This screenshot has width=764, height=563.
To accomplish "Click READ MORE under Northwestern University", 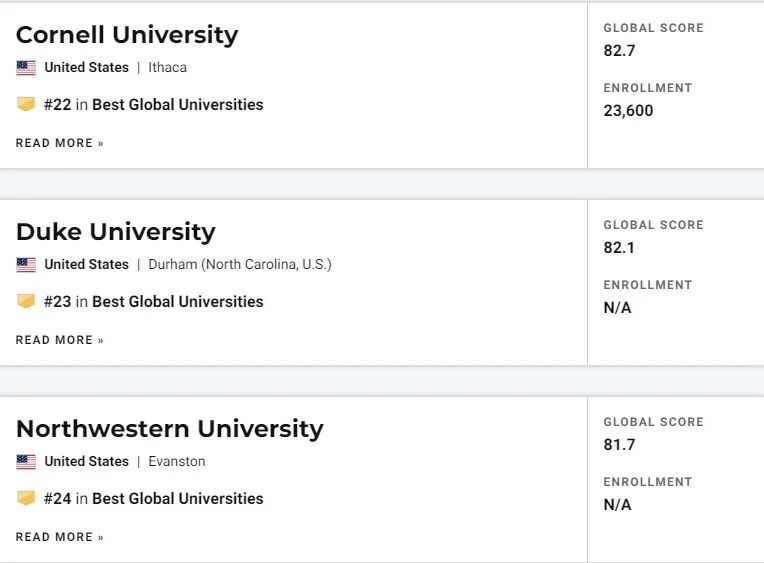I will (x=59, y=537).
